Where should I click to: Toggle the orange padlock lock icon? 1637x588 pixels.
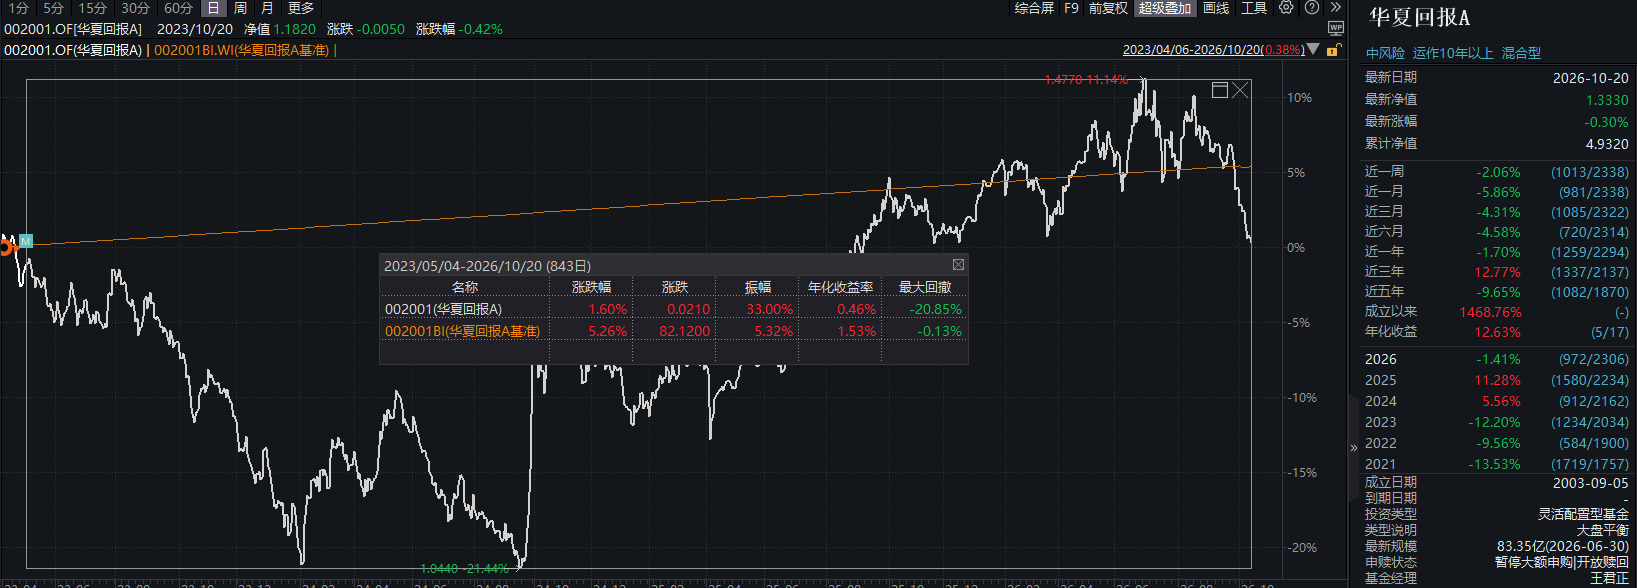(x=1333, y=50)
